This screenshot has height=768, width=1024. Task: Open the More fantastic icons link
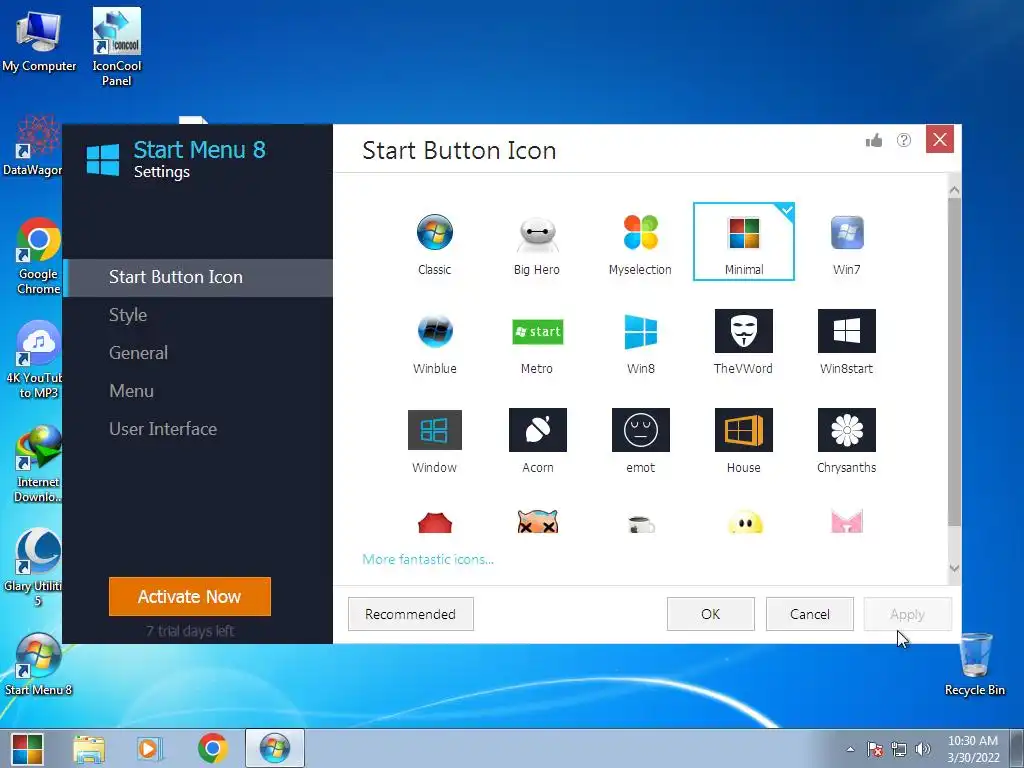point(428,559)
